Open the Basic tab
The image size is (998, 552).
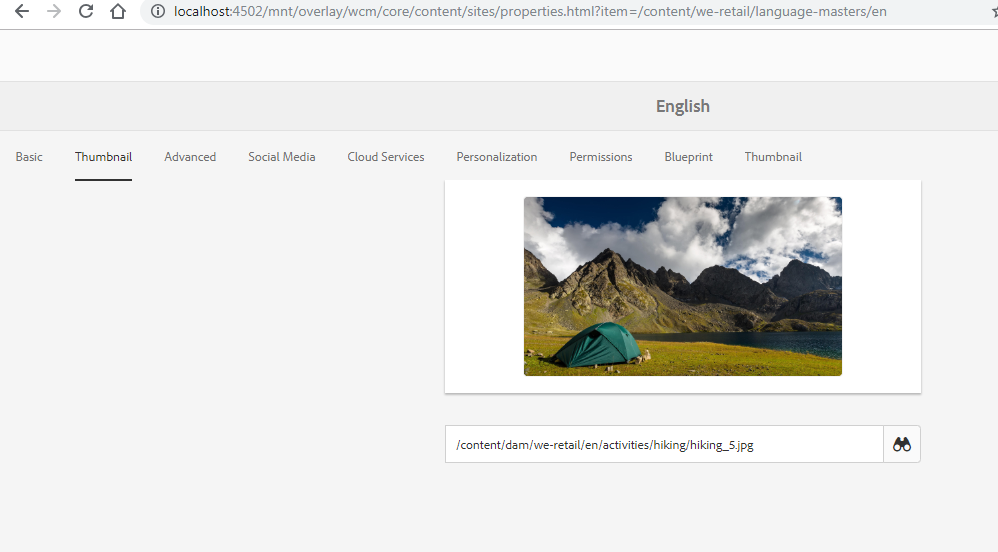29,157
